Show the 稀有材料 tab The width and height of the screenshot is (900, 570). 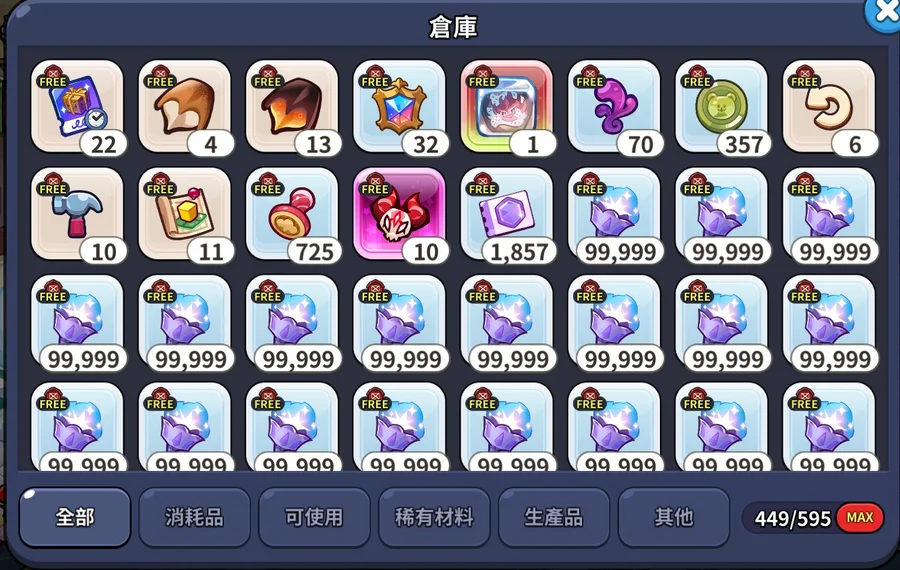(x=434, y=518)
